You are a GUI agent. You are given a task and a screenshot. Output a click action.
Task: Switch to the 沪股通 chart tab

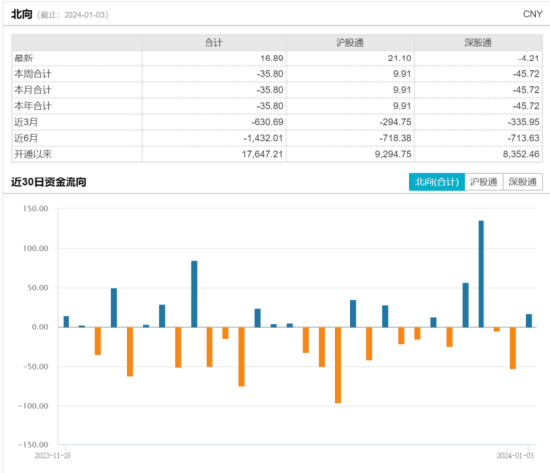484,182
